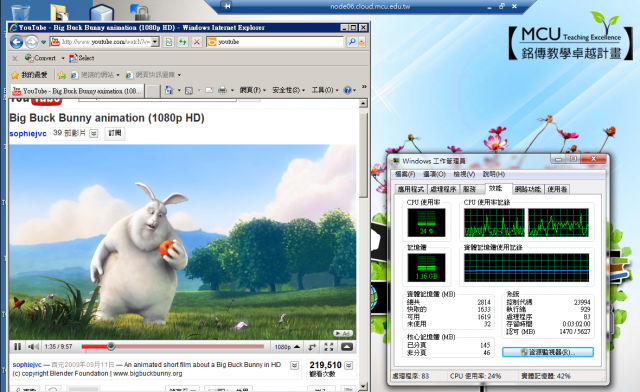Click the RSS feeds icon

click(x=189, y=91)
